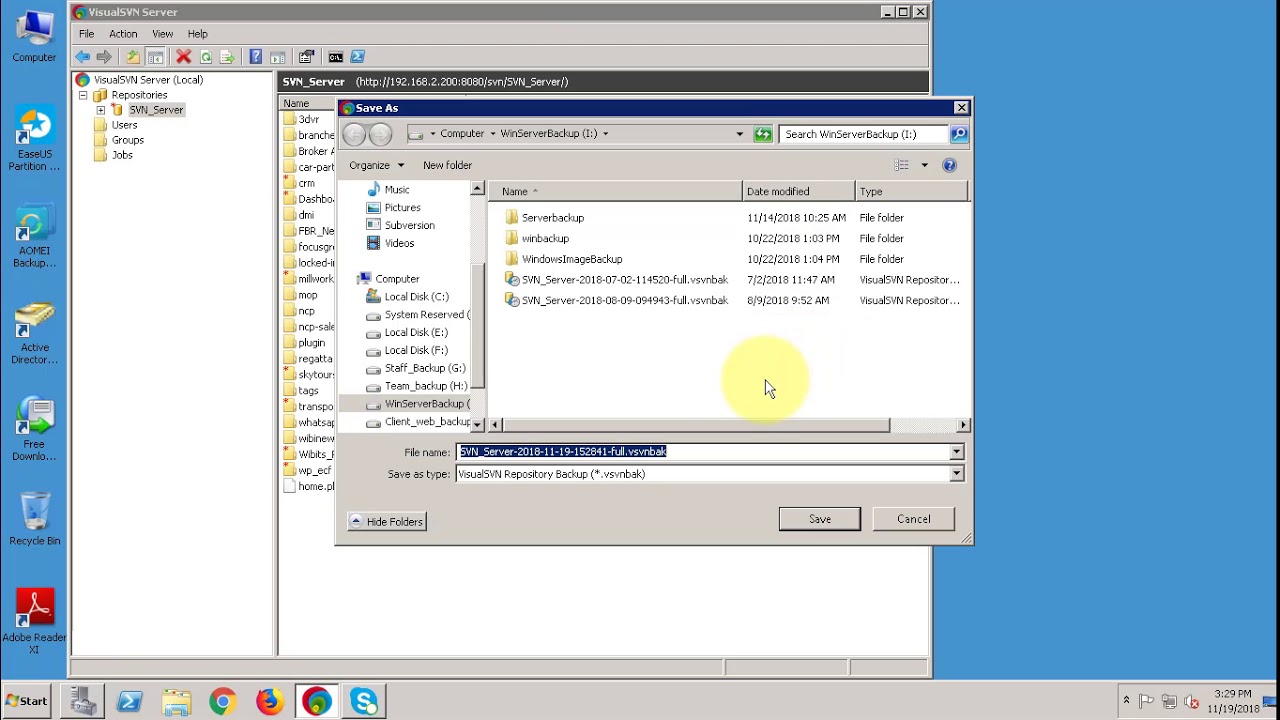Select the Users node in the VisualSVN tree

tap(116, 125)
